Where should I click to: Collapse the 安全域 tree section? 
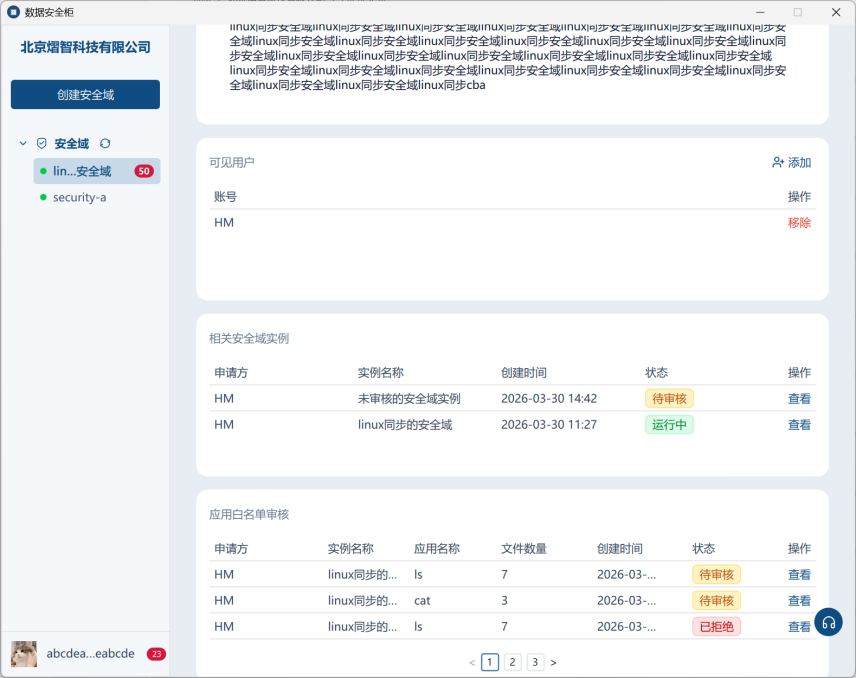pyautogui.click(x=23, y=144)
